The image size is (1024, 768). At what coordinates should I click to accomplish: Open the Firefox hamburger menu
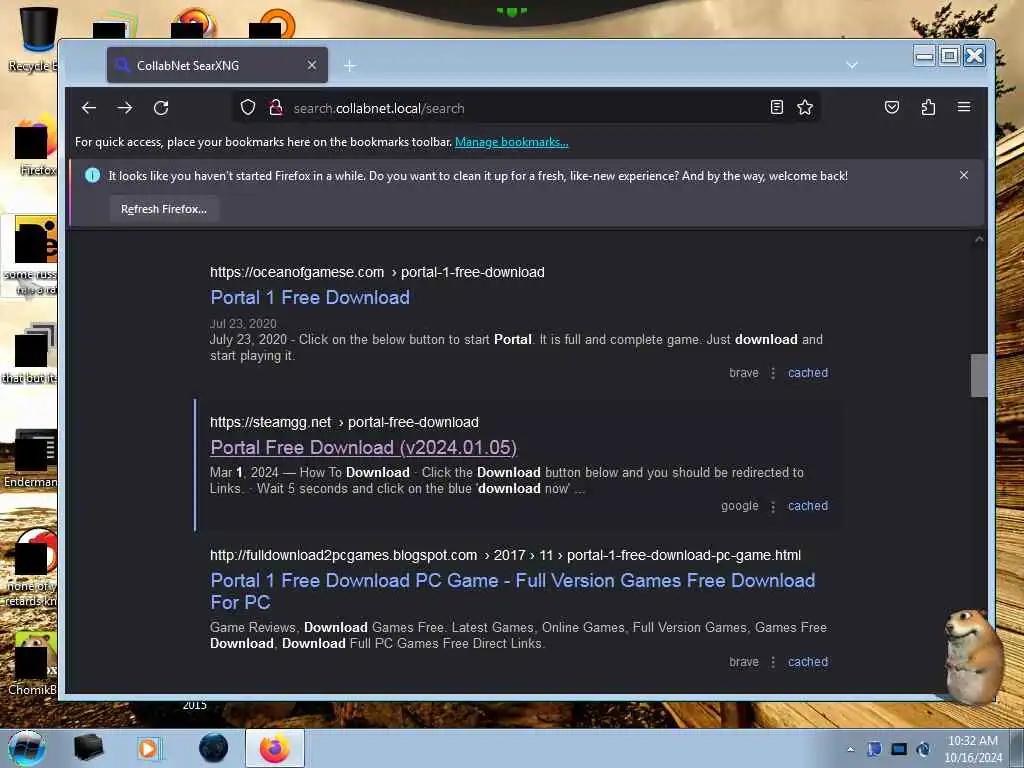964,107
